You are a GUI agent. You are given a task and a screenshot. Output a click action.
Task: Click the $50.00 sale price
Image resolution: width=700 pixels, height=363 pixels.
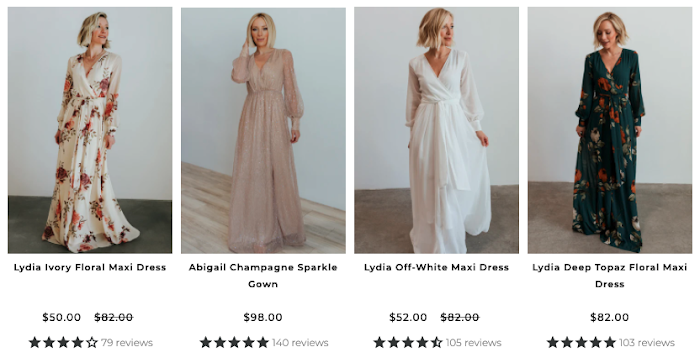point(62,317)
